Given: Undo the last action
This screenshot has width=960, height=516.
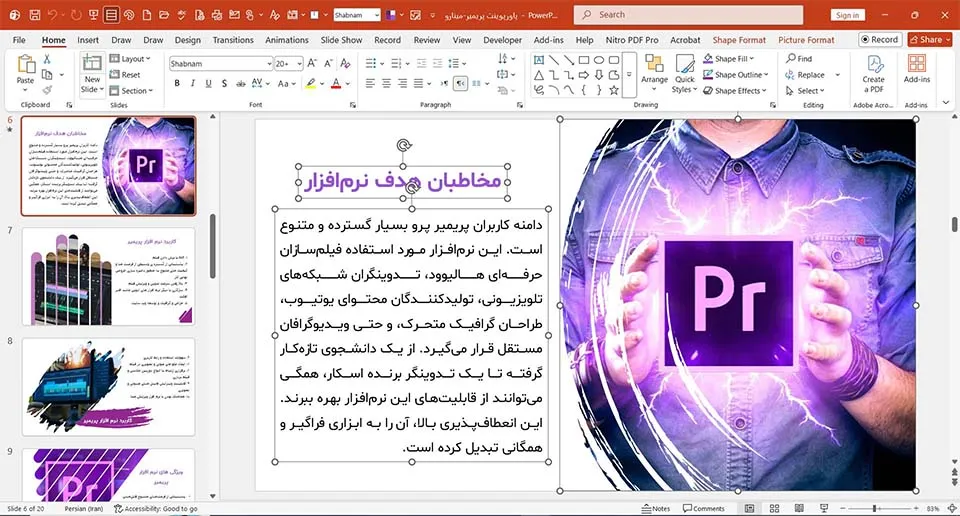Looking at the screenshot, I should coord(53,15).
